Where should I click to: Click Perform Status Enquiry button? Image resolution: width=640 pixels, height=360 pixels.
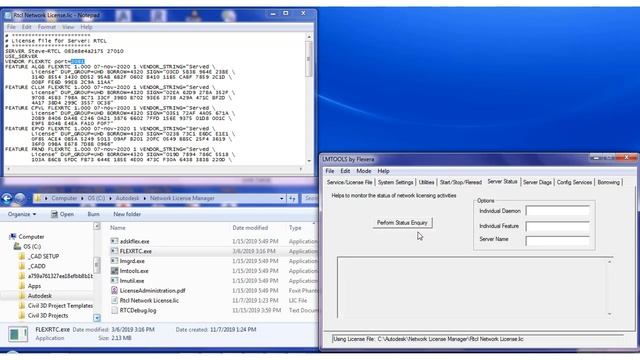tap(402, 223)
